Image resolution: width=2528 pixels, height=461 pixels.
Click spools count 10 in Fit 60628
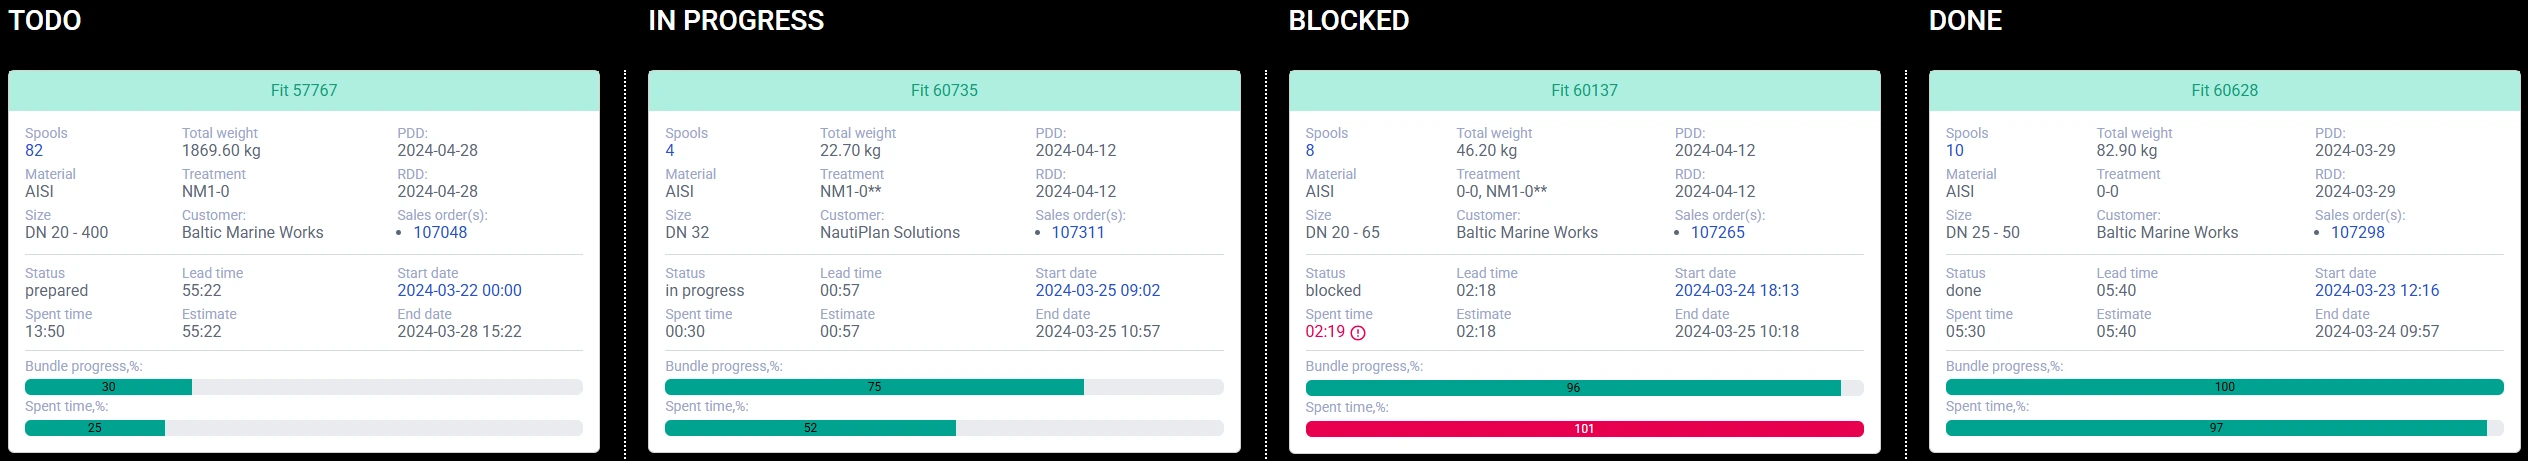click(x=1955, y=150)
